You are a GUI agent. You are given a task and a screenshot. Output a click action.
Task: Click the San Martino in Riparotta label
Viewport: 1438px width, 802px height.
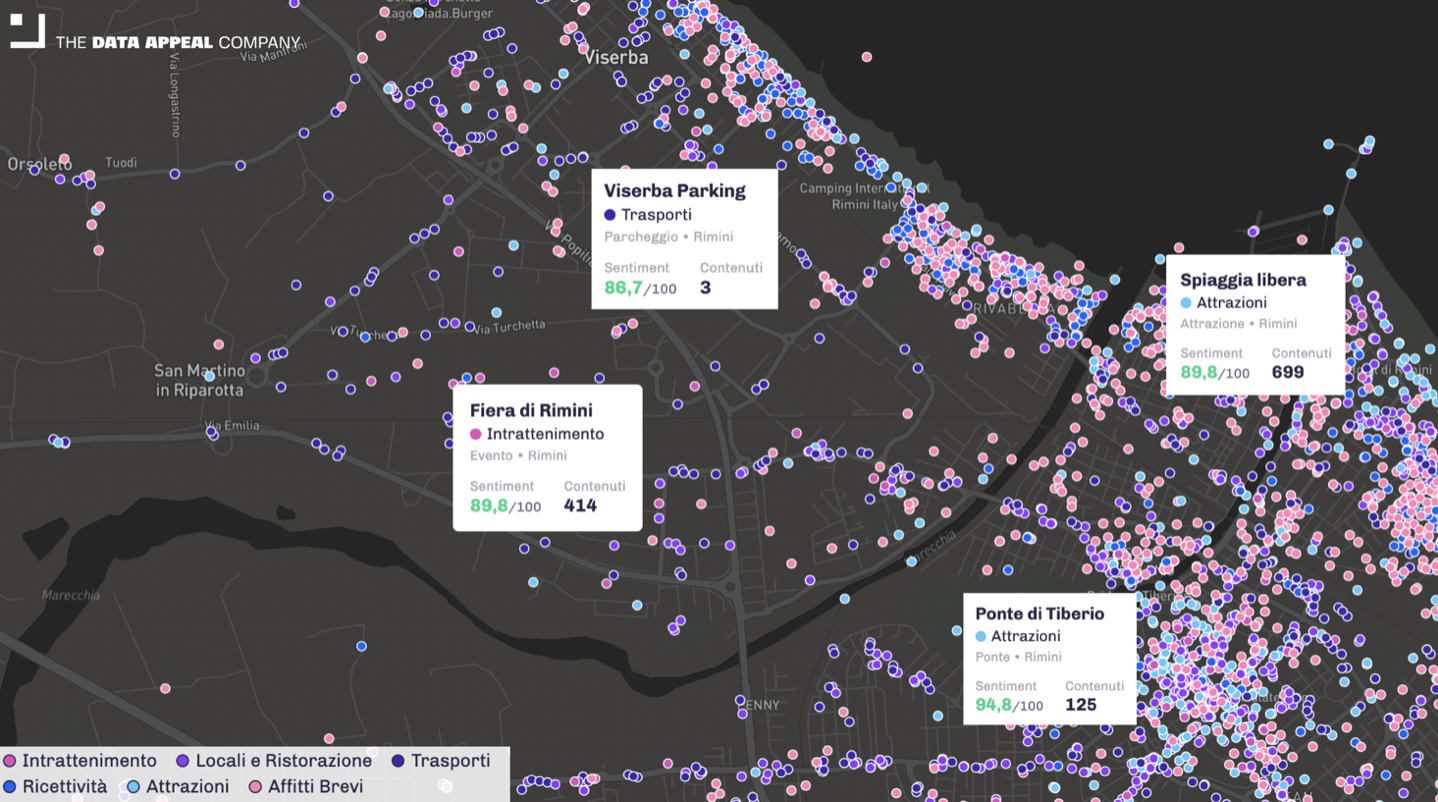pyautogui.click(x=199, y=380)
